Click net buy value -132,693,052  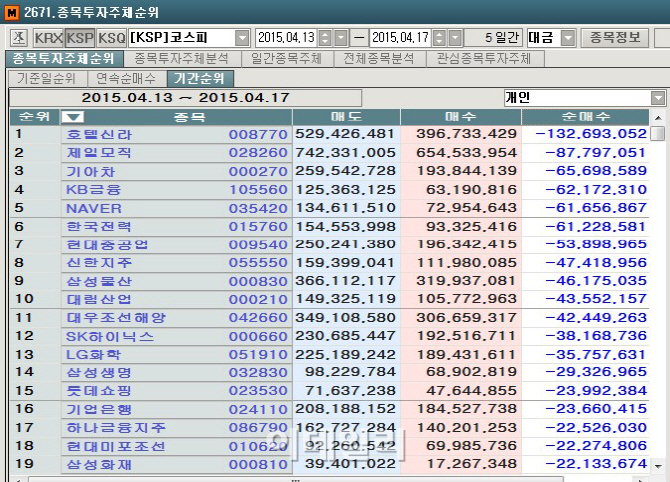tap(591, 134)
